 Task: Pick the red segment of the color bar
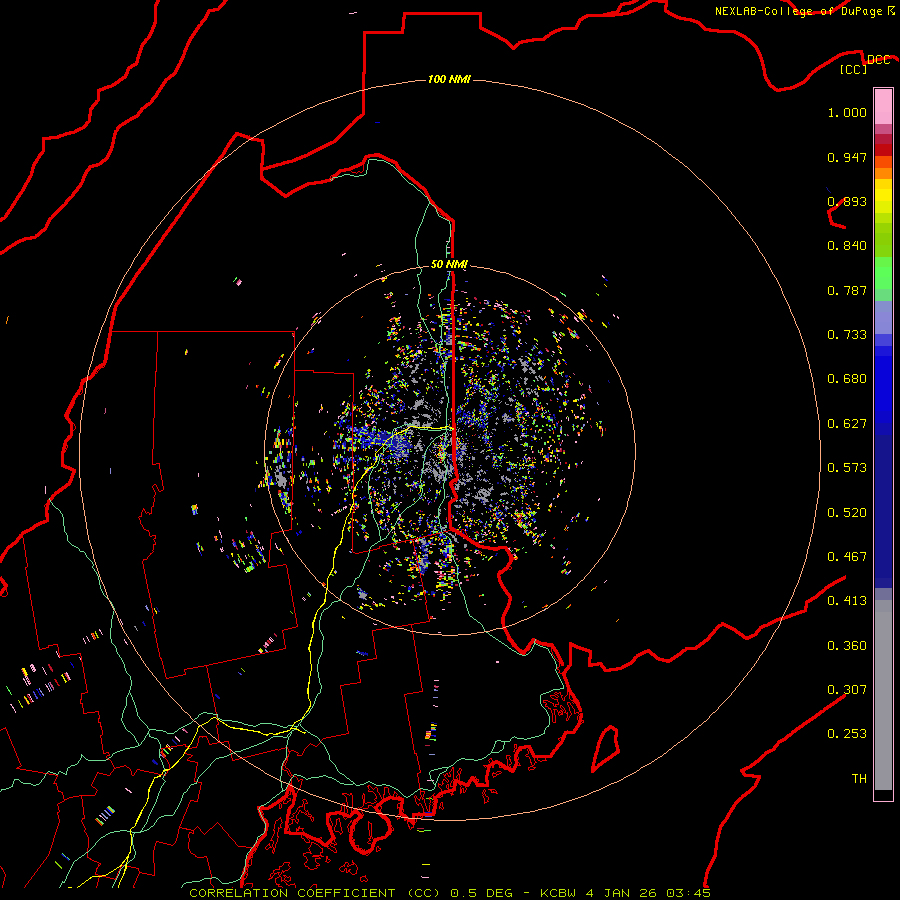point(883,150)
